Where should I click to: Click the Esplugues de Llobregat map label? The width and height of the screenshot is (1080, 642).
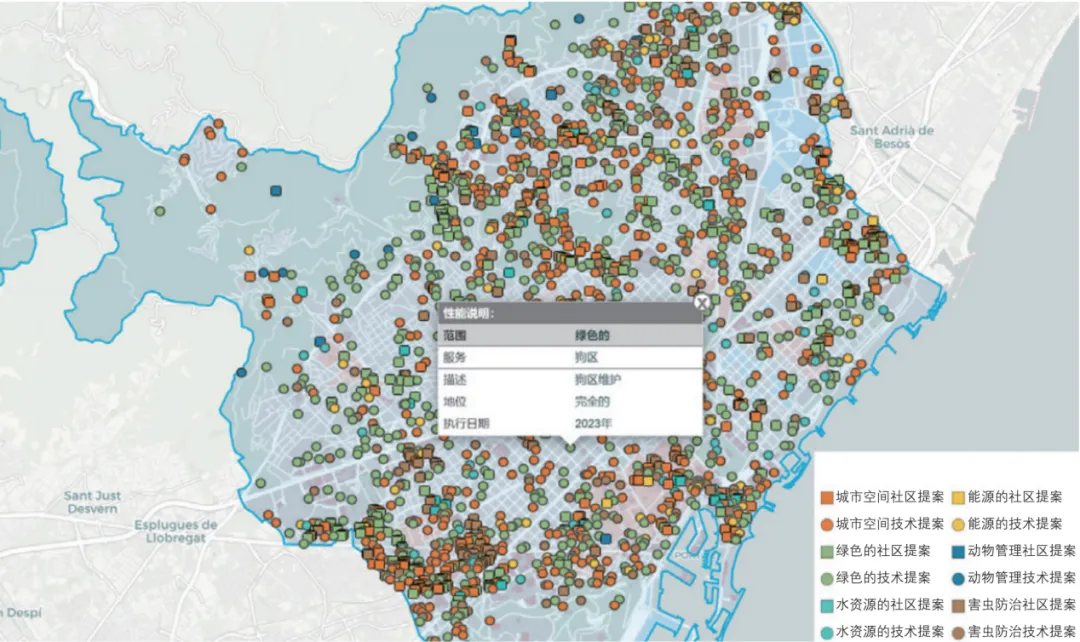click(x=175, y=532)
